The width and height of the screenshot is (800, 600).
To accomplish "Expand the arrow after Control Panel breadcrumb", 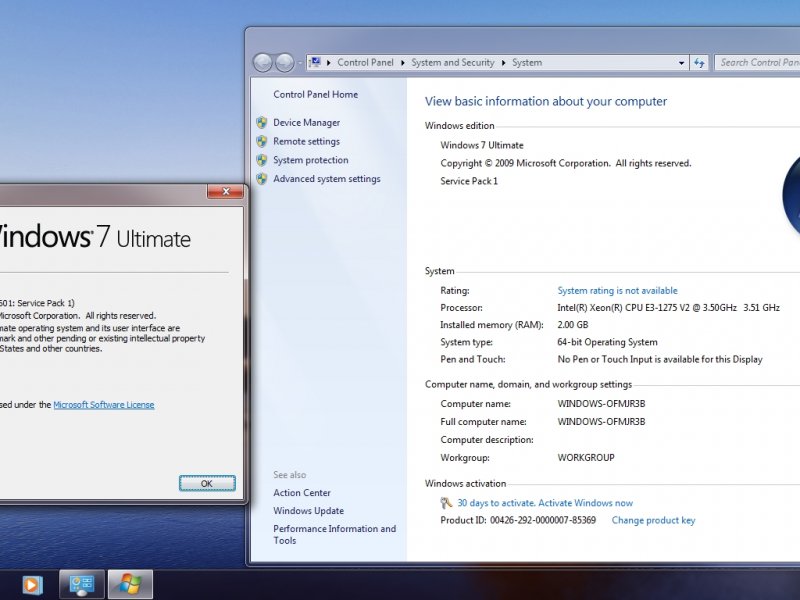I will (x=403, y=63).
